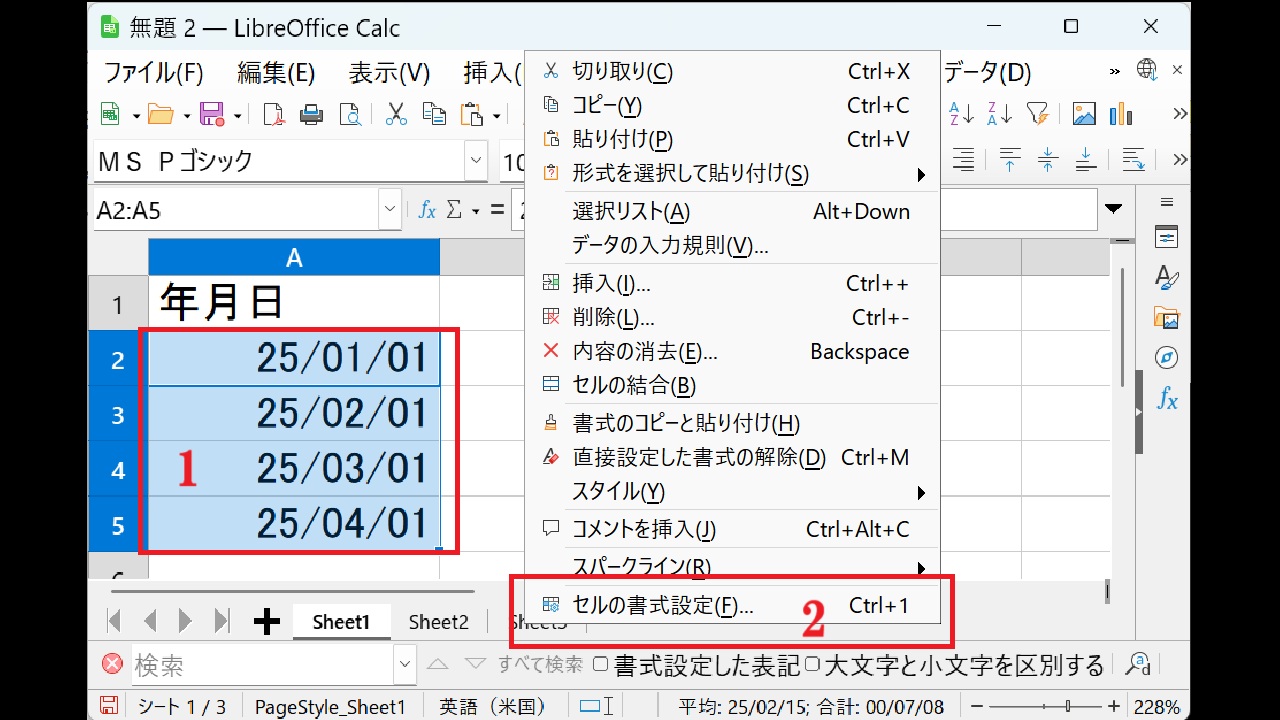Click the equals Formula icon
The width and height of the screenshot is (1280, 720).
coord(497,211)
